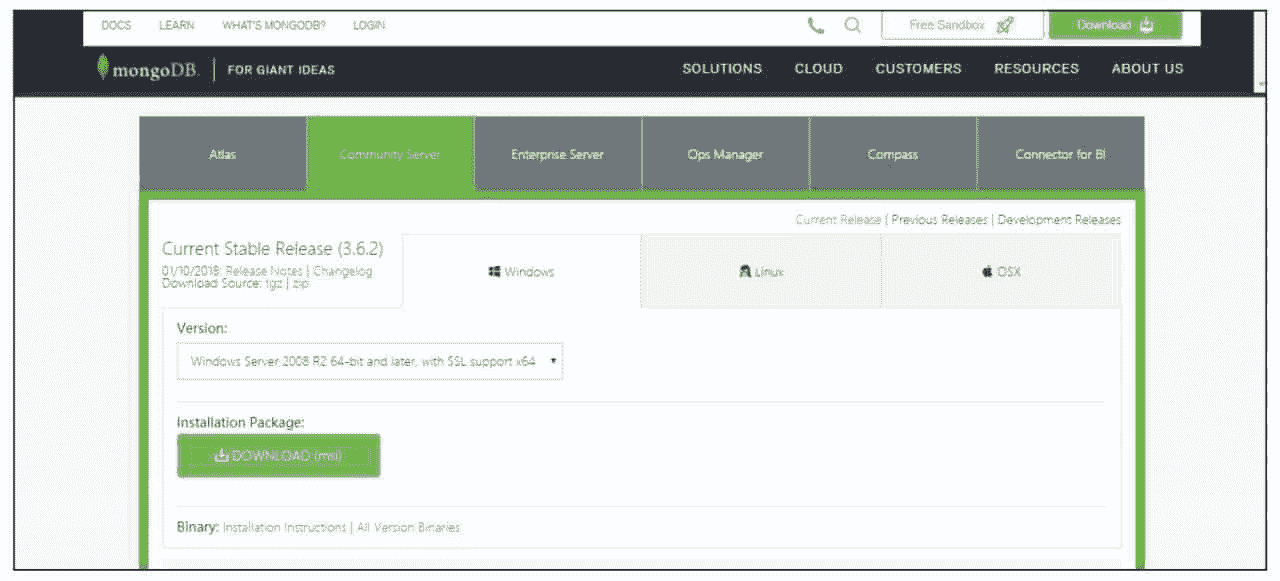Click the rocket icon in Free Sandbox
The image size is (1280, 581).
(1005, 26)
